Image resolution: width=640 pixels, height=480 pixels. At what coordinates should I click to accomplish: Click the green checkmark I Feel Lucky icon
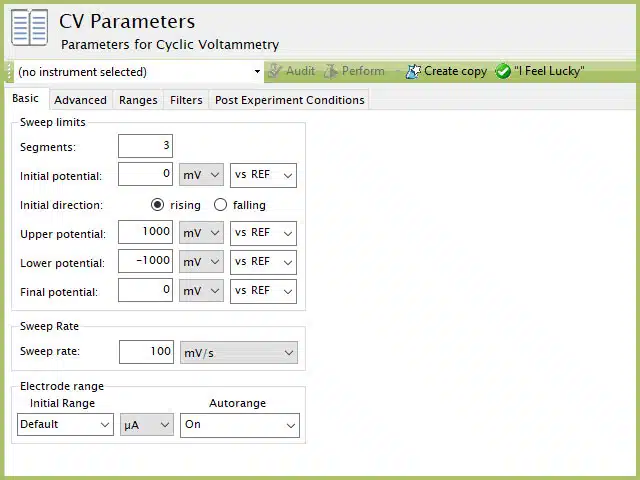click(x=503, y=71)
